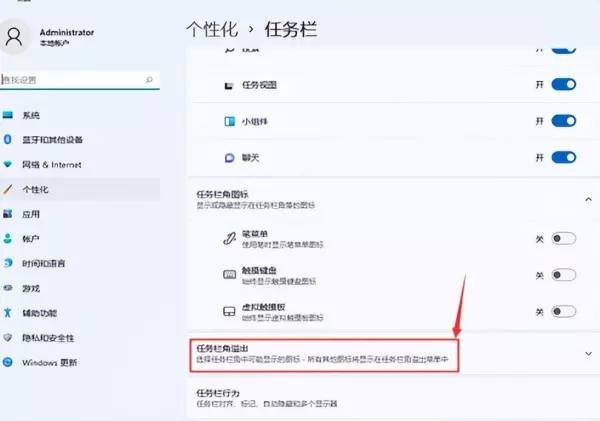600x421 pixels.
Task: Click the accessibility figure icon beside 辅助功能
Action: coord(8,313)
